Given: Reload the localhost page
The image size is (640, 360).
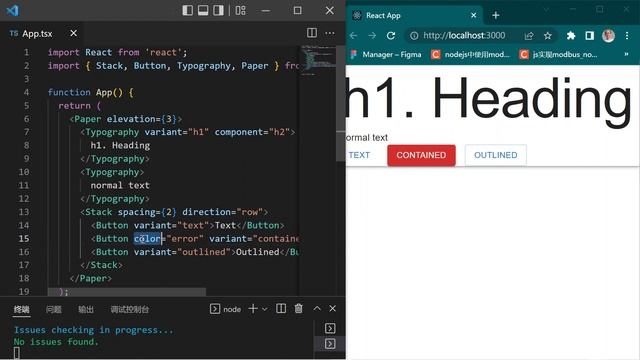Looking at the screenshot, I should (x=391, y=36).
